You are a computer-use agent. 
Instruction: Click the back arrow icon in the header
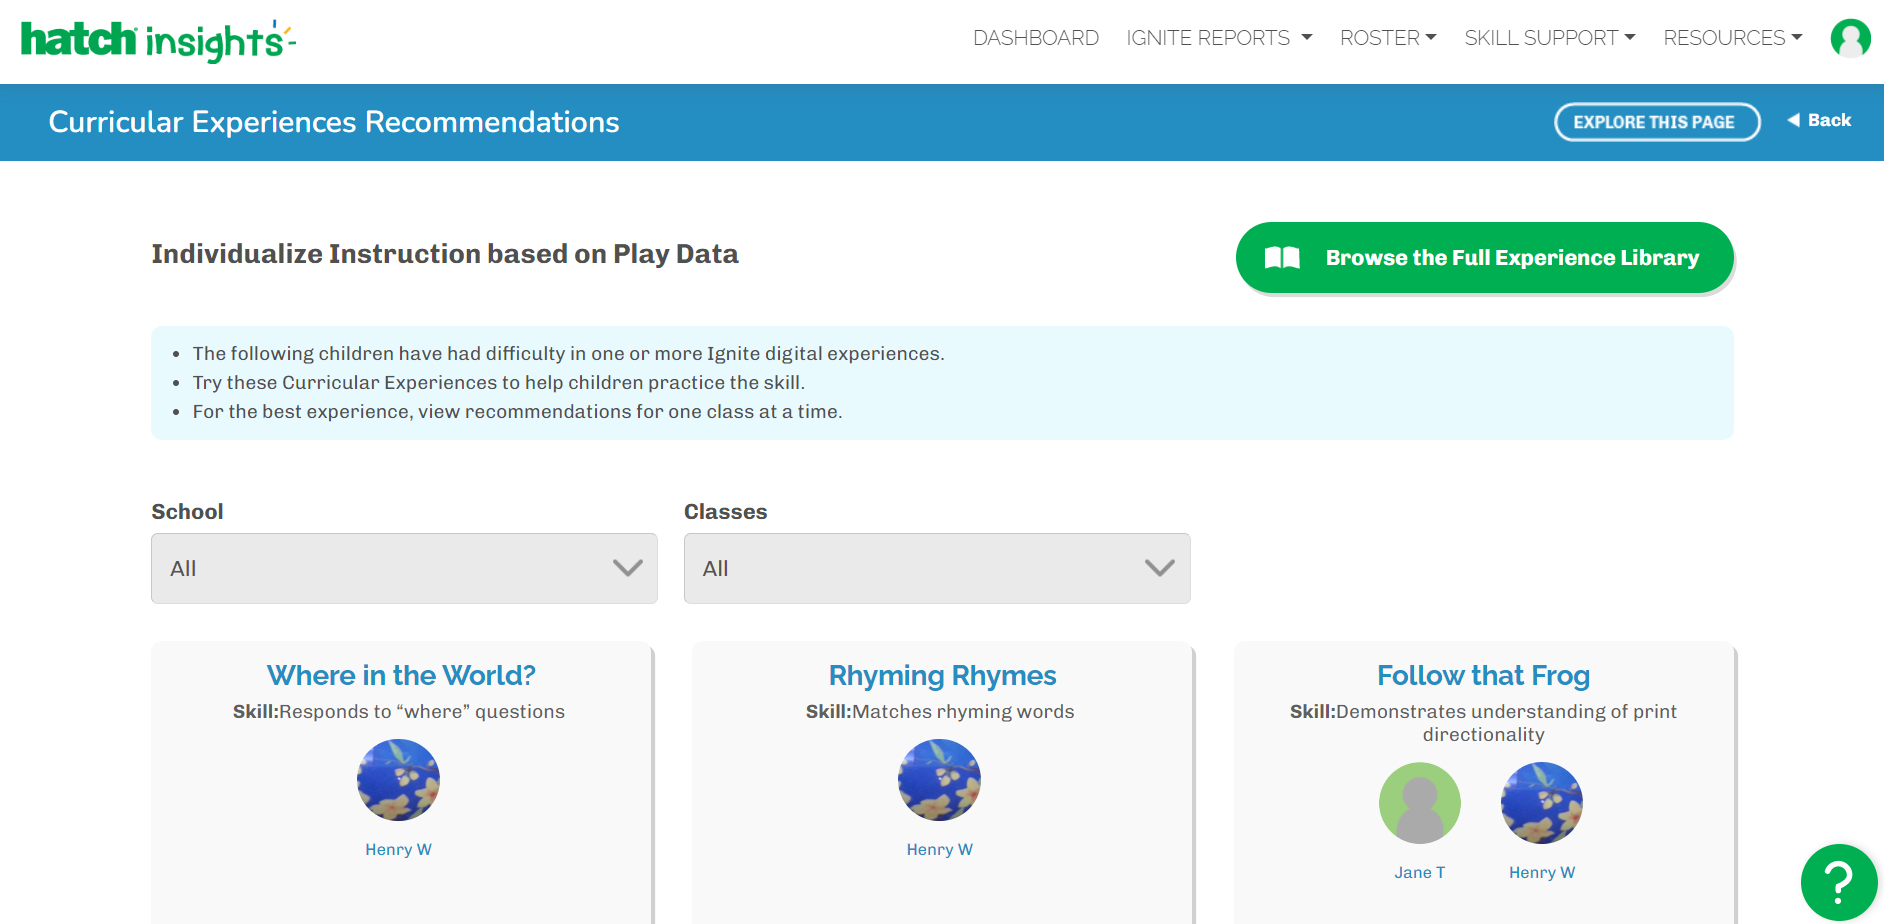(x=1794, y=120)
